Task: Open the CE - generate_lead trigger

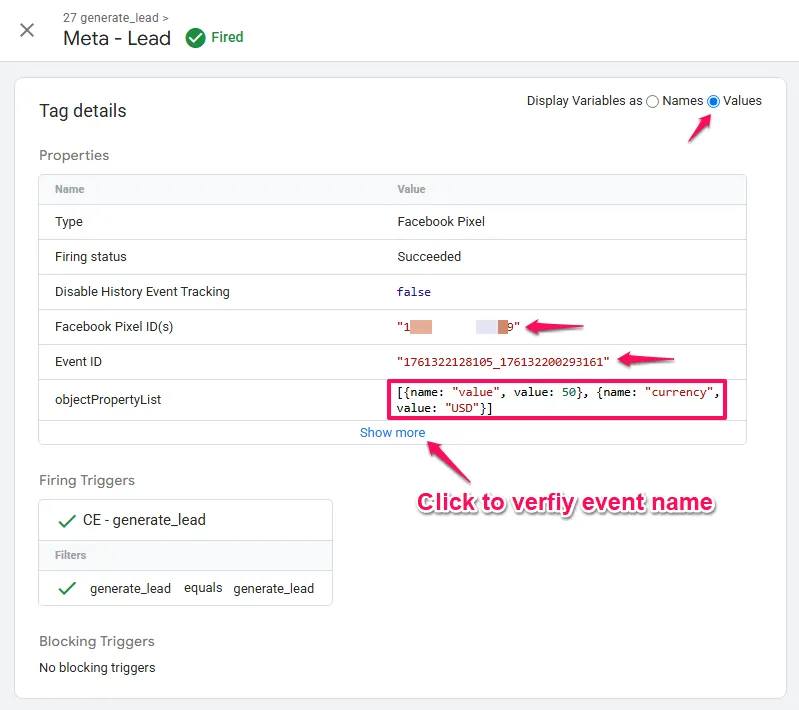Action: coord(144,520)
